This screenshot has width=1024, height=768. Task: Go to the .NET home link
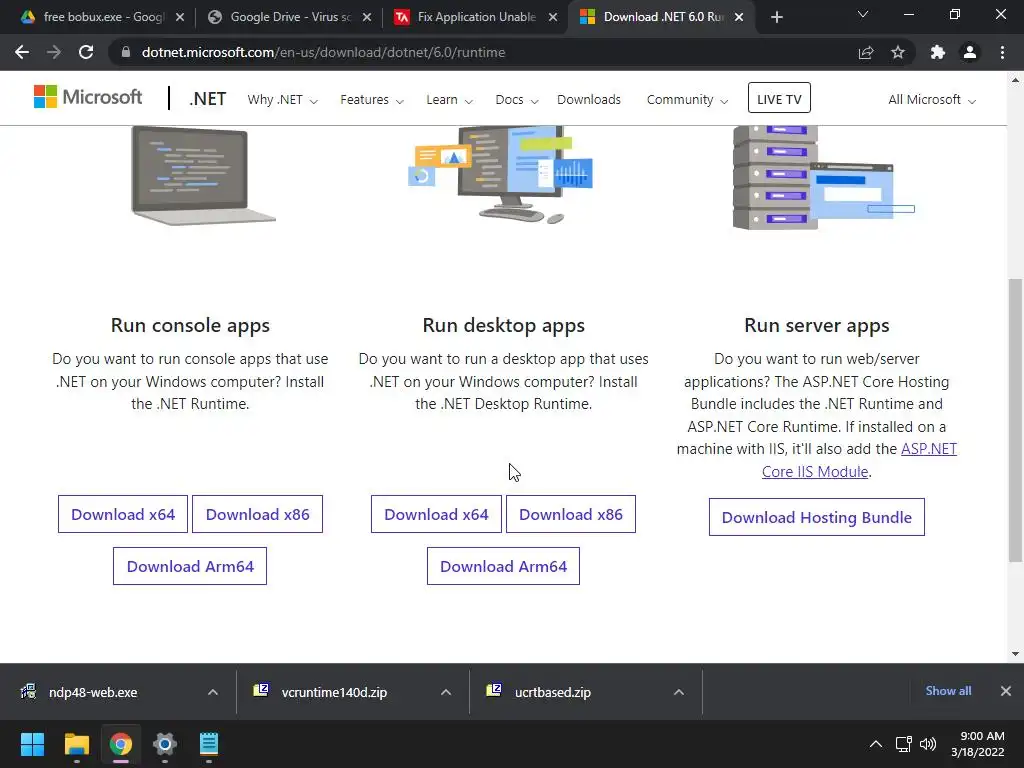coord(208,99)
